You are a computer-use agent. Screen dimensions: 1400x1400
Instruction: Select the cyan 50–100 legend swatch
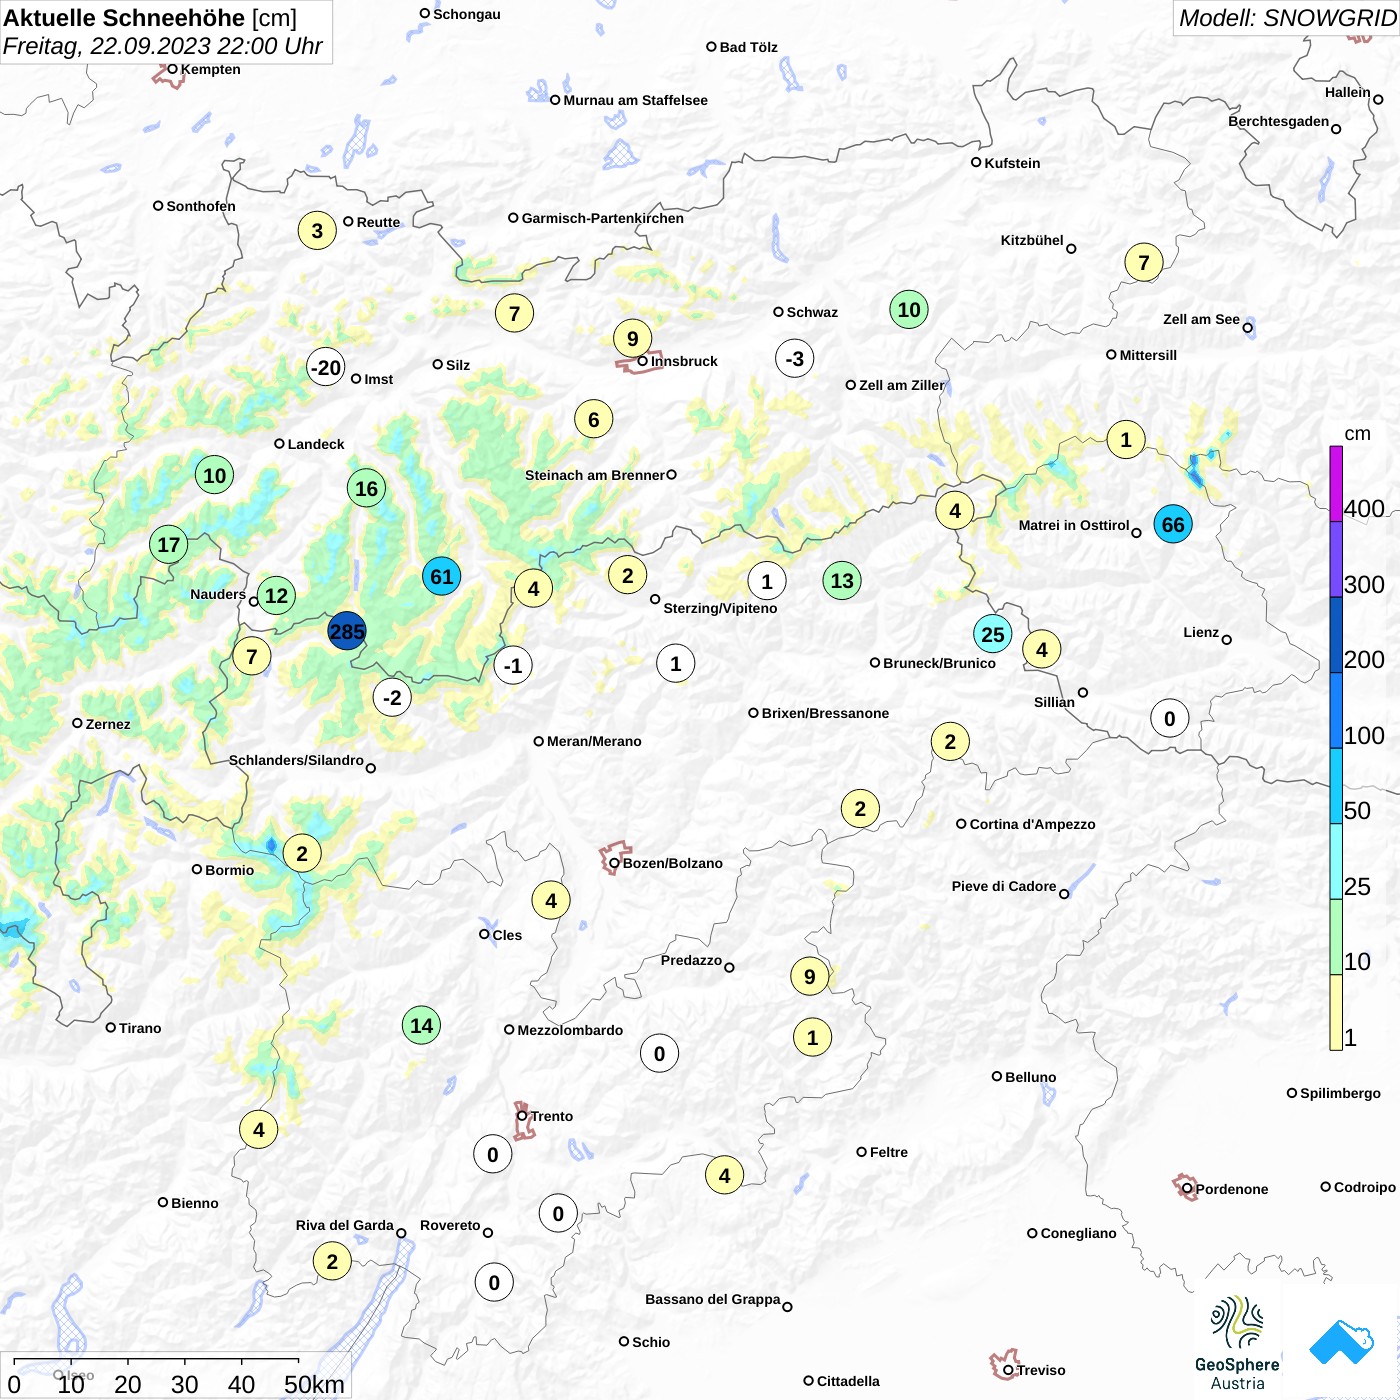(x=1336, y=786)
